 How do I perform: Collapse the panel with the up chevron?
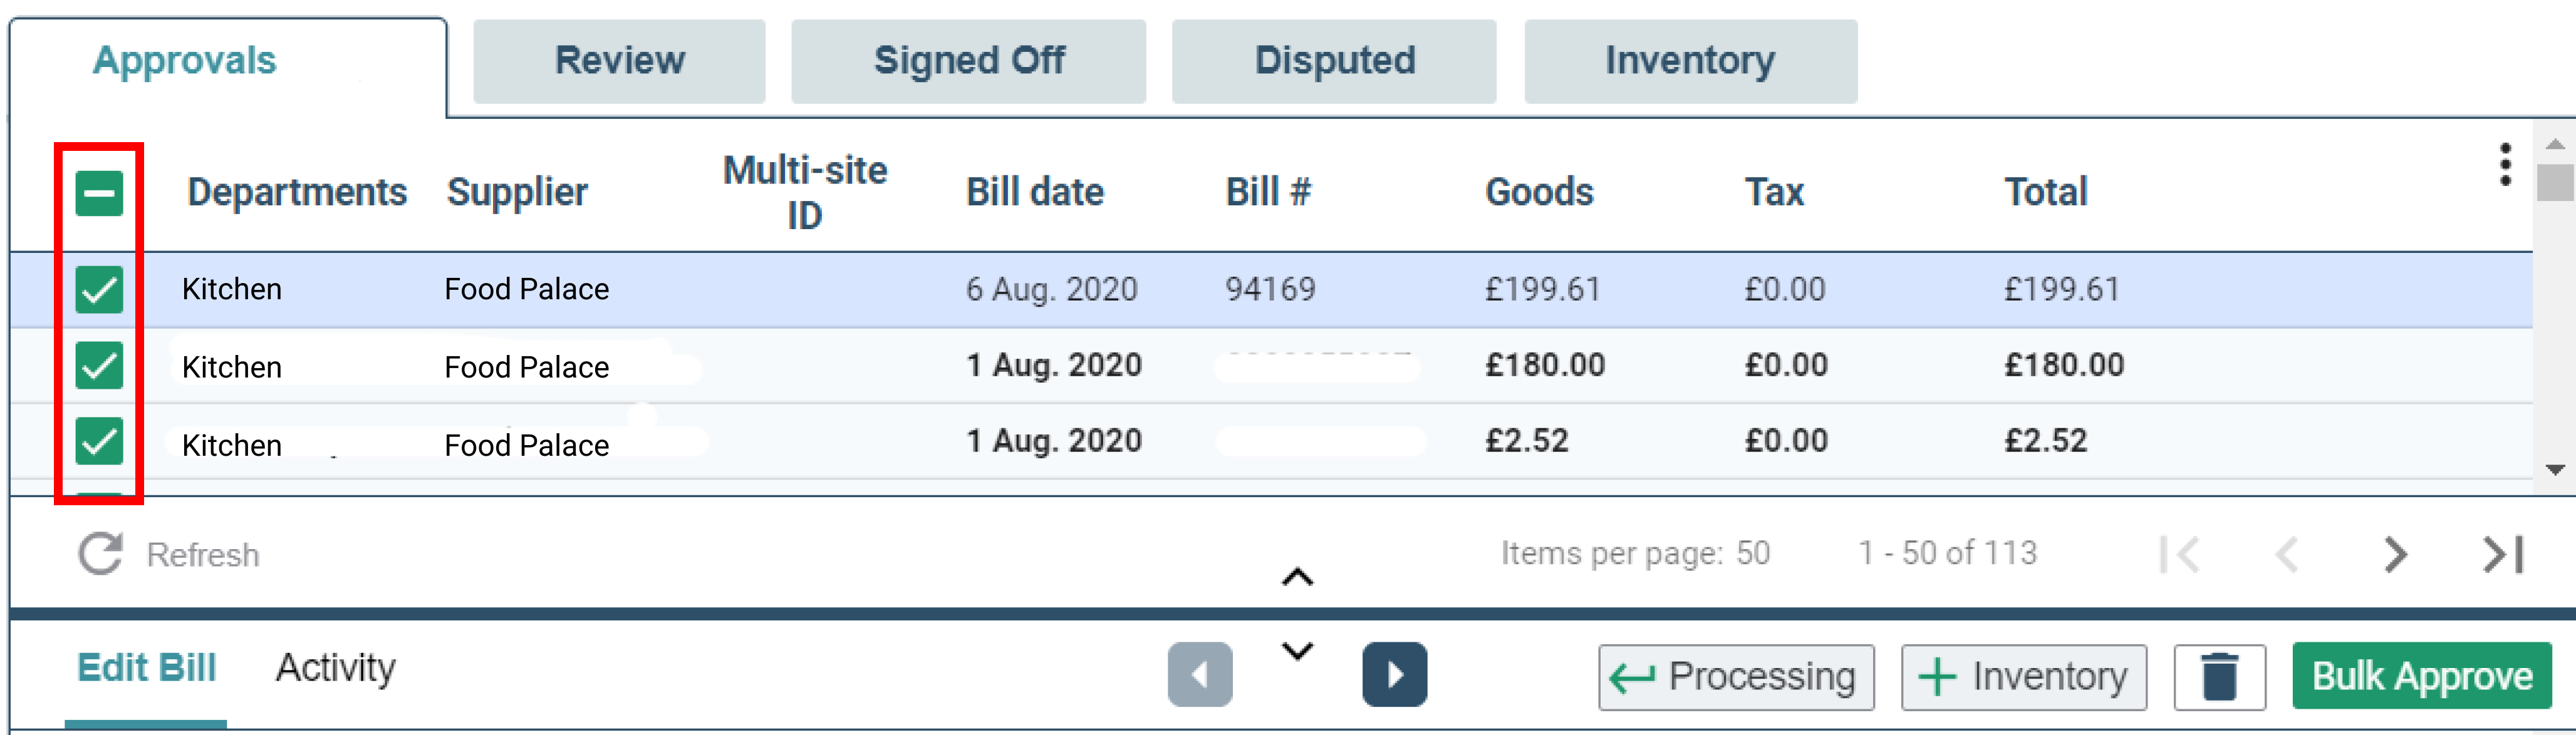coord(1297,577)
